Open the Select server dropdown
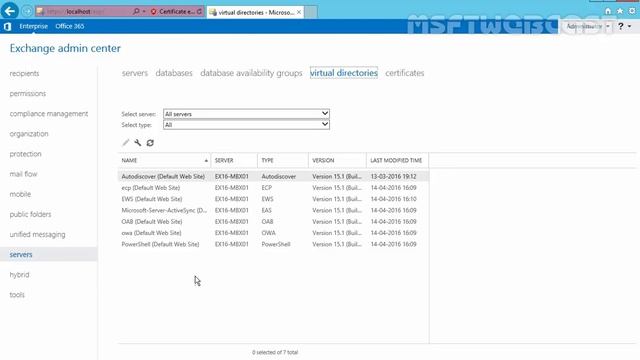Viewport: 640px width, 360px height. tap(246, 113)
